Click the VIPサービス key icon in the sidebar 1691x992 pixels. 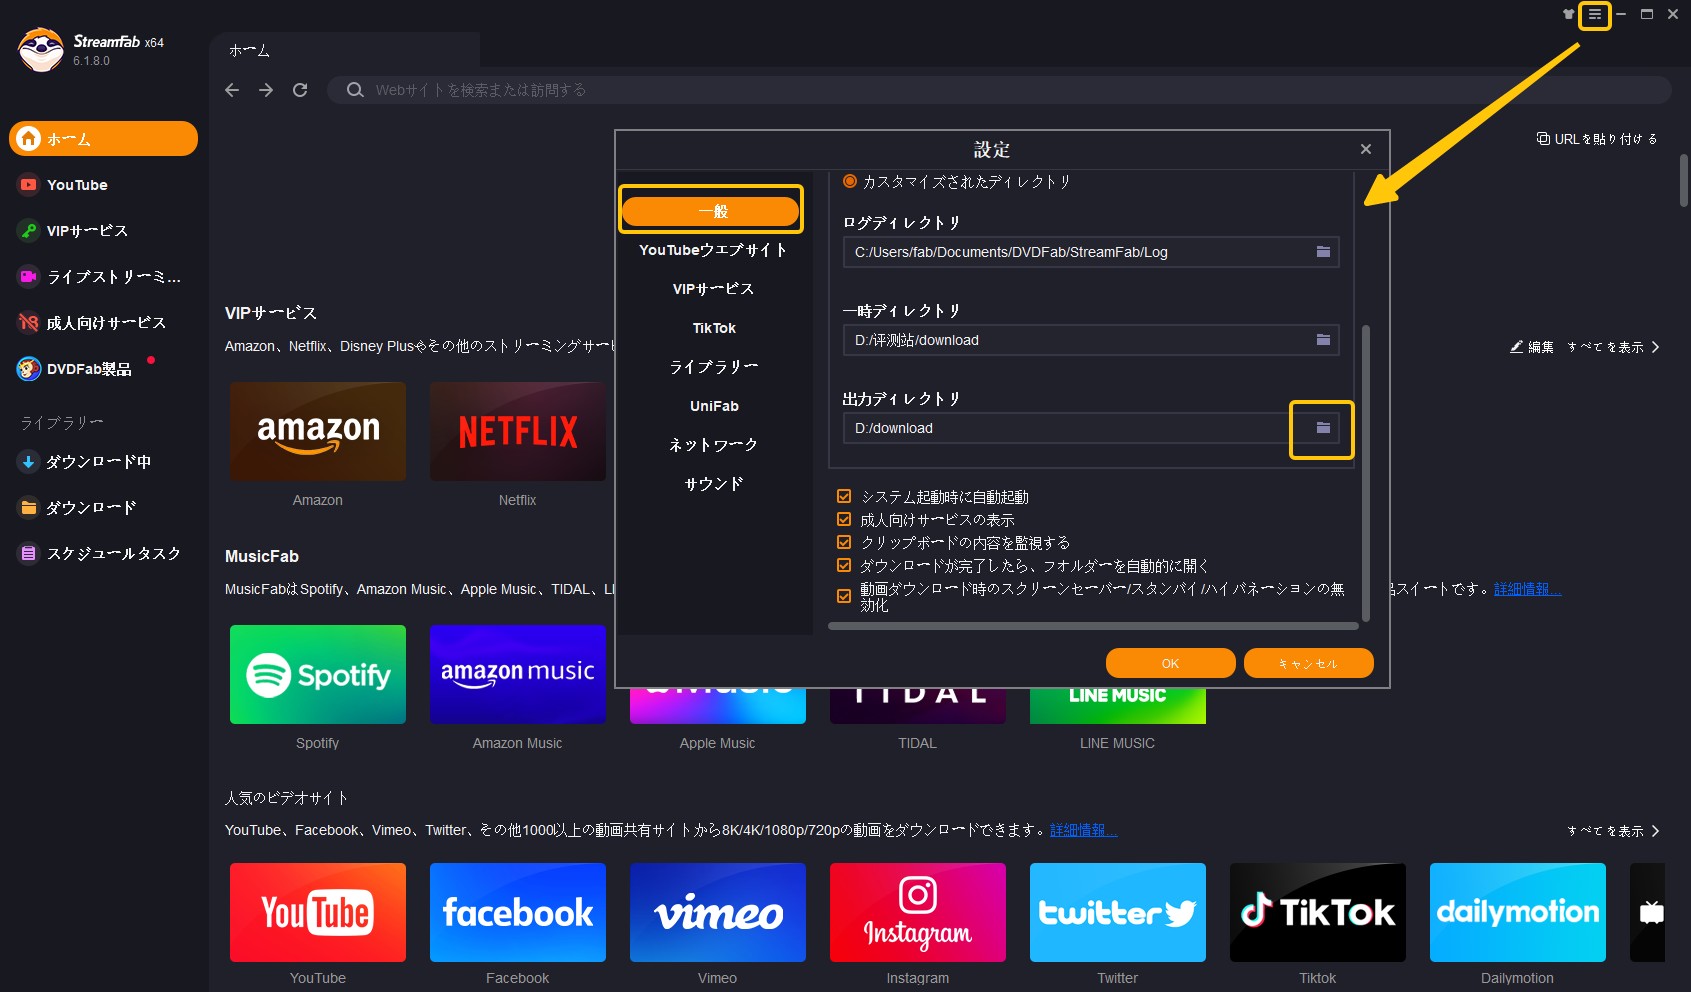[x=29, y=231]
